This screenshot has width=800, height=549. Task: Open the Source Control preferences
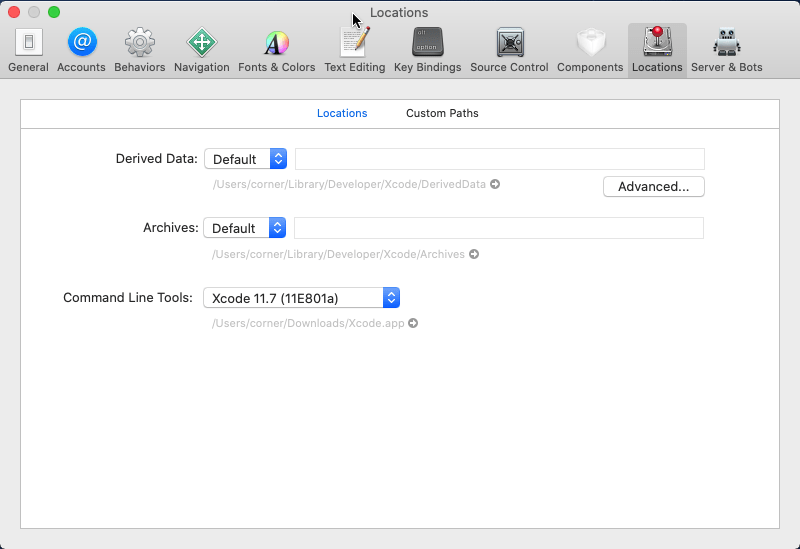509,51
